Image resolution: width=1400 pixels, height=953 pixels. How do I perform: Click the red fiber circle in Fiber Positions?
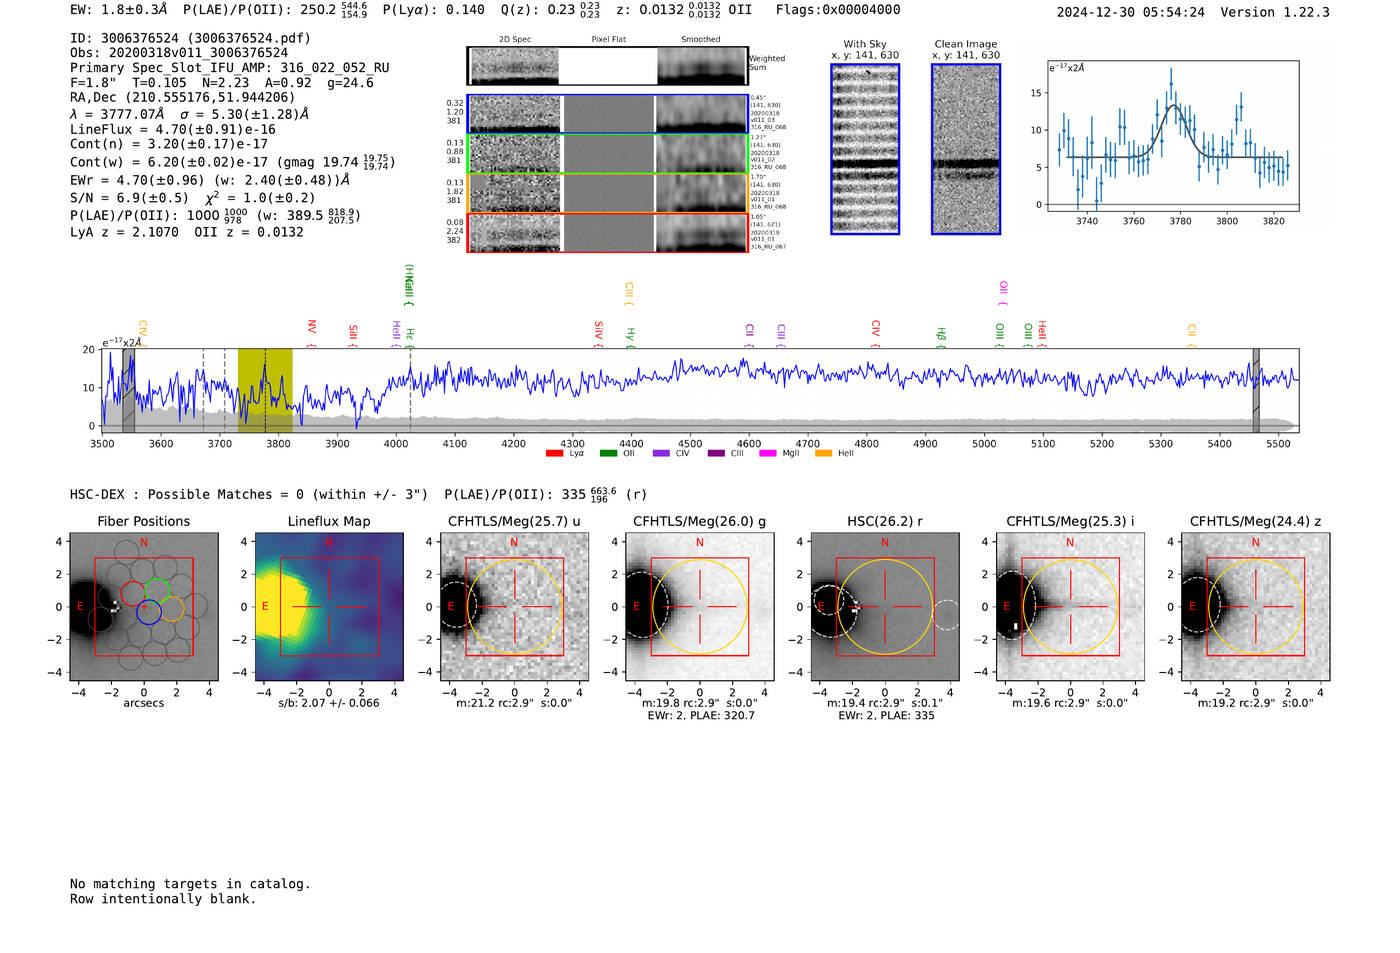pyautogui.click(x=133, y=594)
